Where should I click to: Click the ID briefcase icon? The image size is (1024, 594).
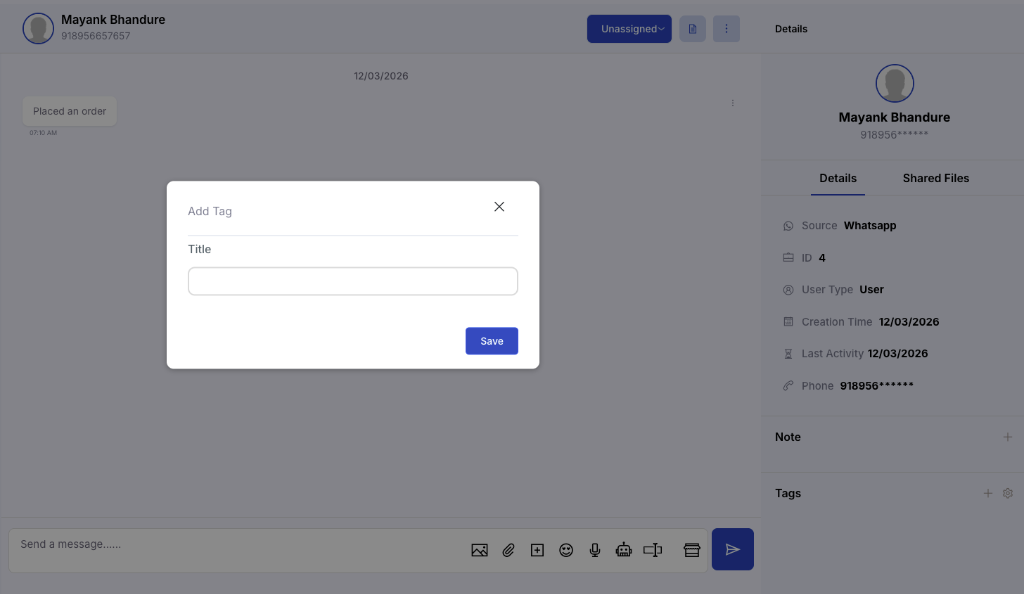click(x=788, y=258)
